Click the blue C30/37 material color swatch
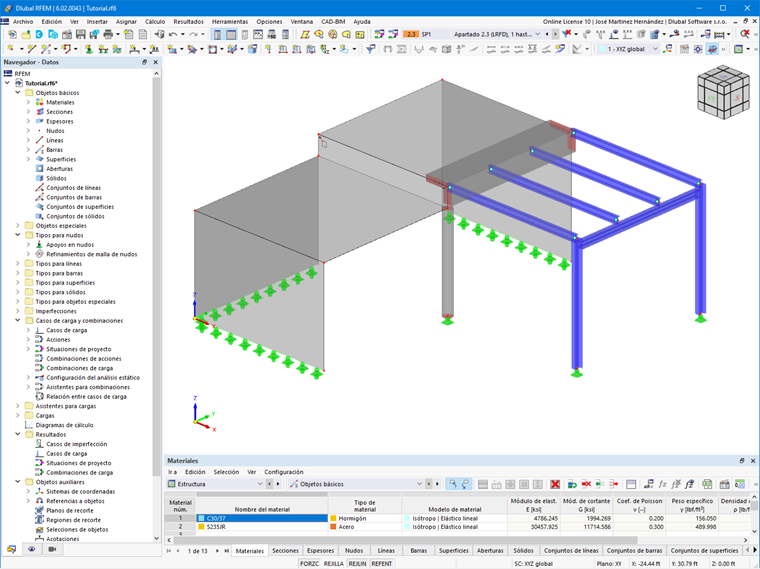The width and height of the screenshot is (760, 569). (201, 518)
